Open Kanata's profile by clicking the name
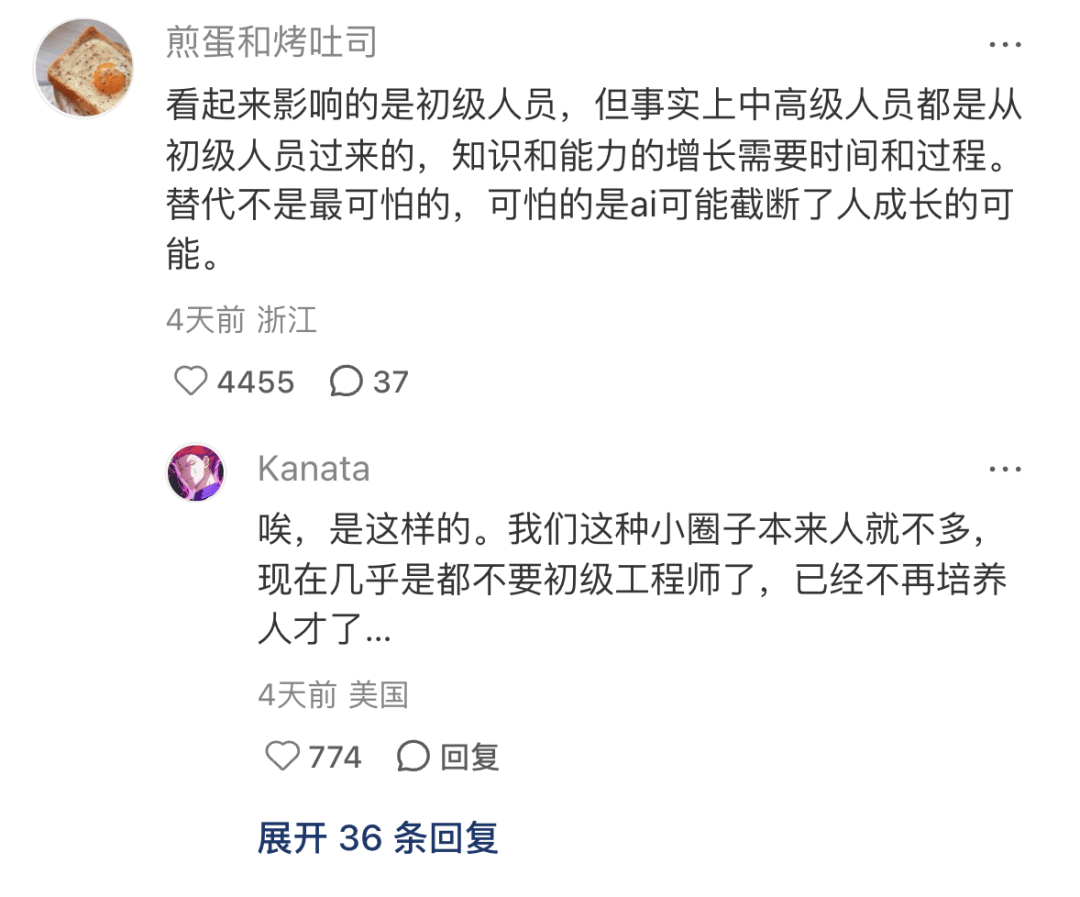The height and width of the screenshot is (897, 1080). click(x=315, y=468)
